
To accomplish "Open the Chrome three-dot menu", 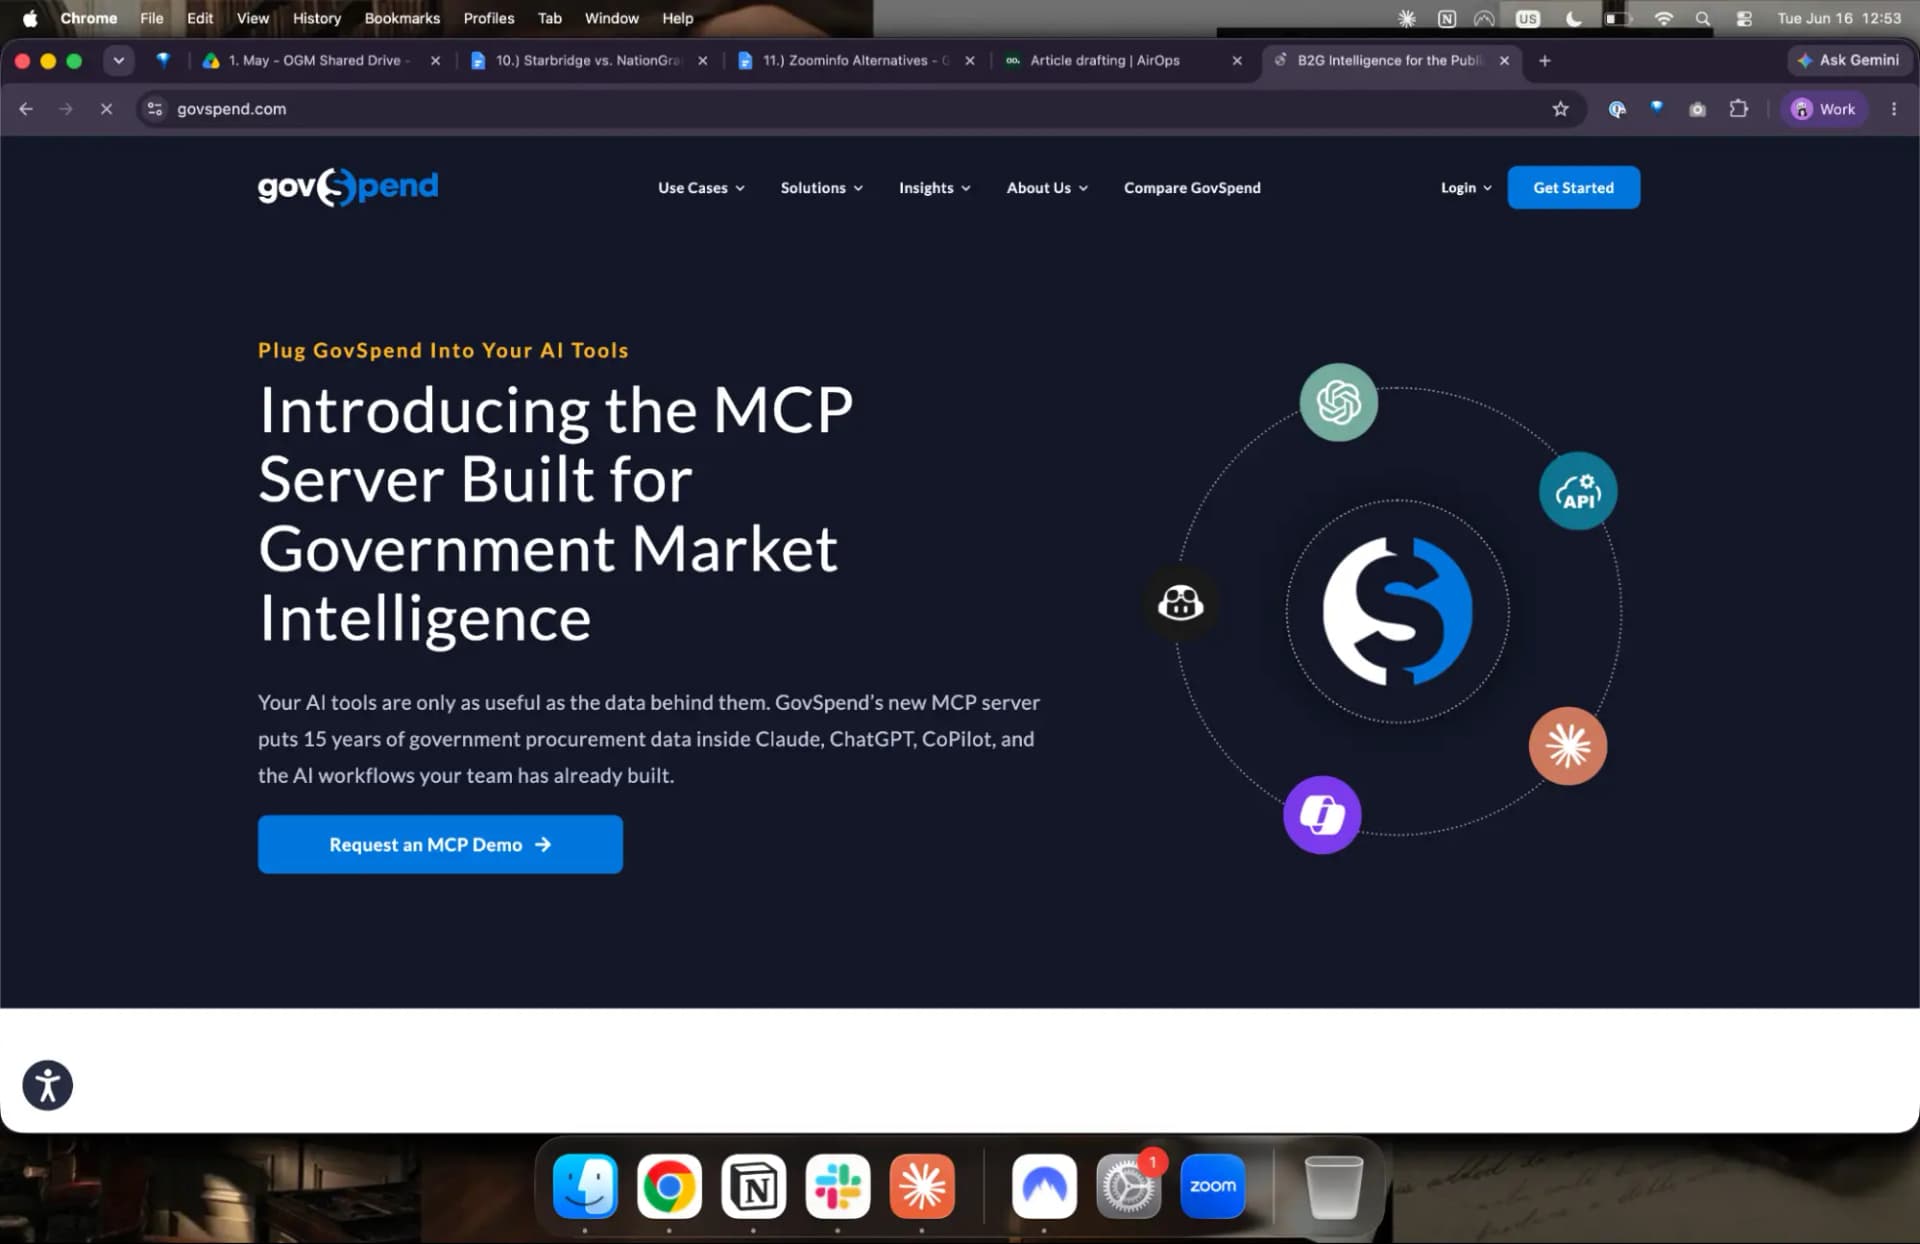I will tap(1893, 109).
